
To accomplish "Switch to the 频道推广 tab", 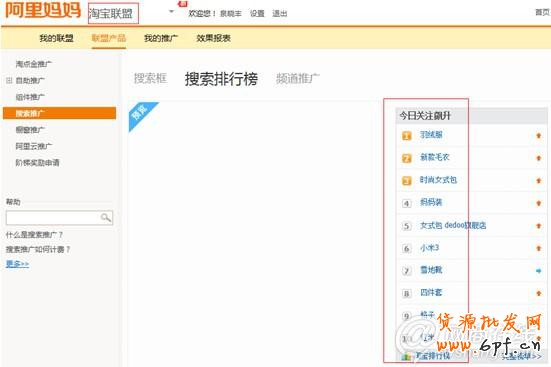I will tap(298, 78).
